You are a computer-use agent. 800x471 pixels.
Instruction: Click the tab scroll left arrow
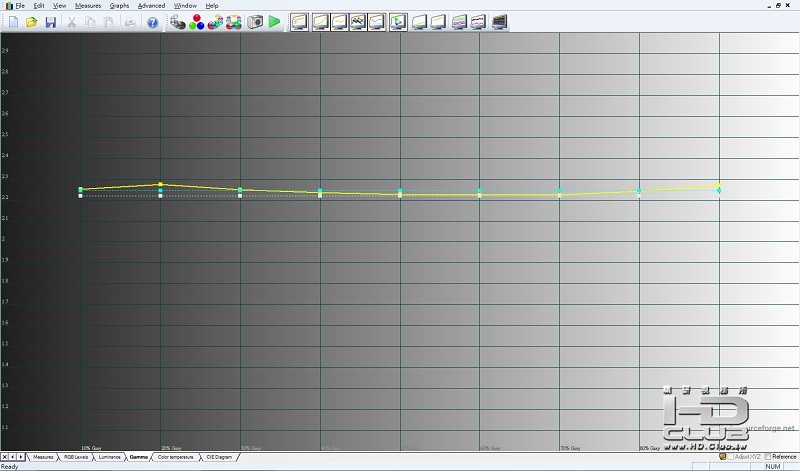tap(13, 457)
